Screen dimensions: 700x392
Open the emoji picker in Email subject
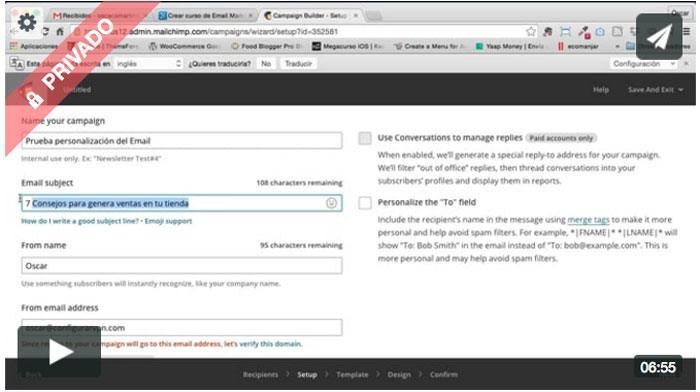click(x=331, y=203)
